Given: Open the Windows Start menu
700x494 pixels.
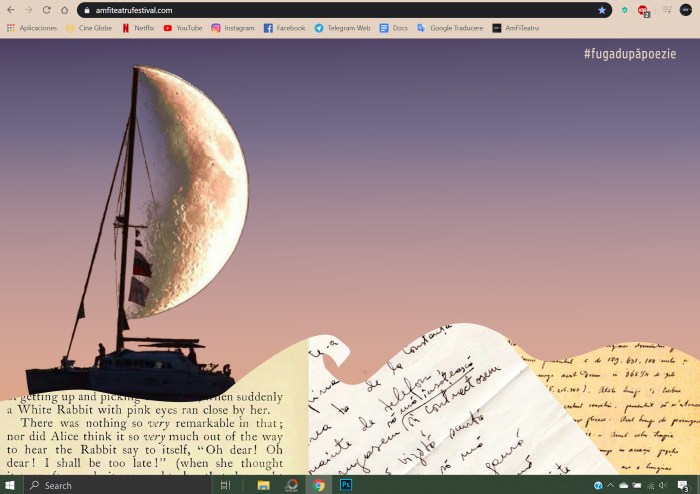Looking at the screenshot, I should coord(10,485).
